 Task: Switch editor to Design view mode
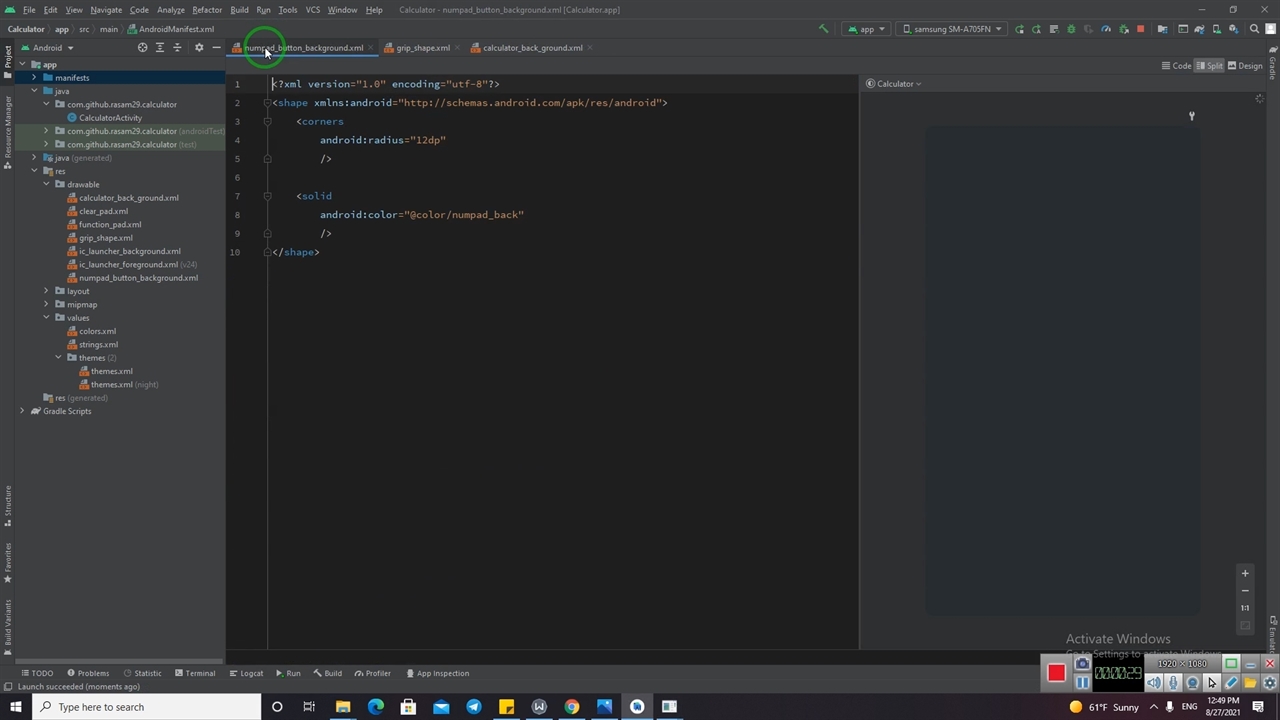coord(1245,66)
